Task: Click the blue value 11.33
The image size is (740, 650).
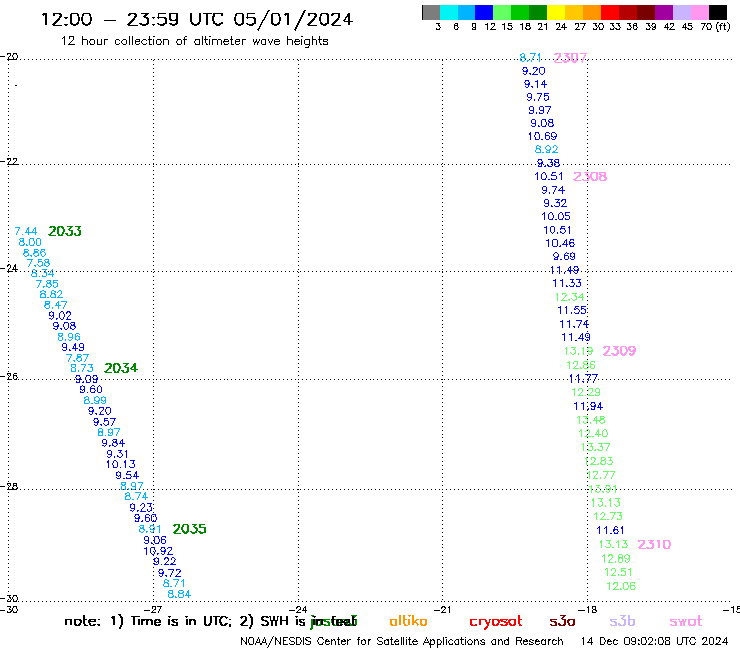Action: (x=567, y=283)
